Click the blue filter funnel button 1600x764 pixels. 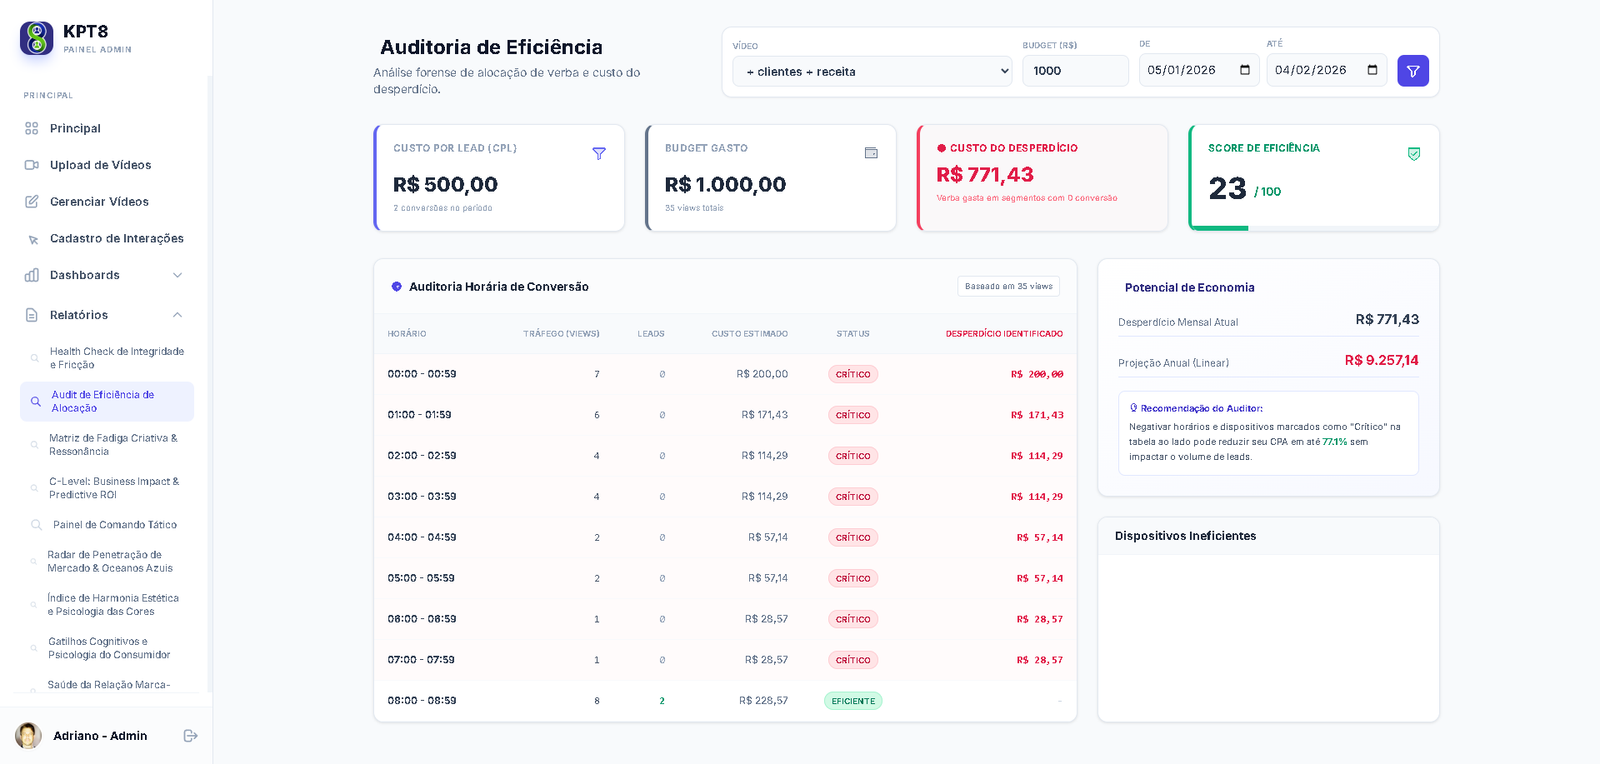pyautogui.click(x=1412, y=71)
